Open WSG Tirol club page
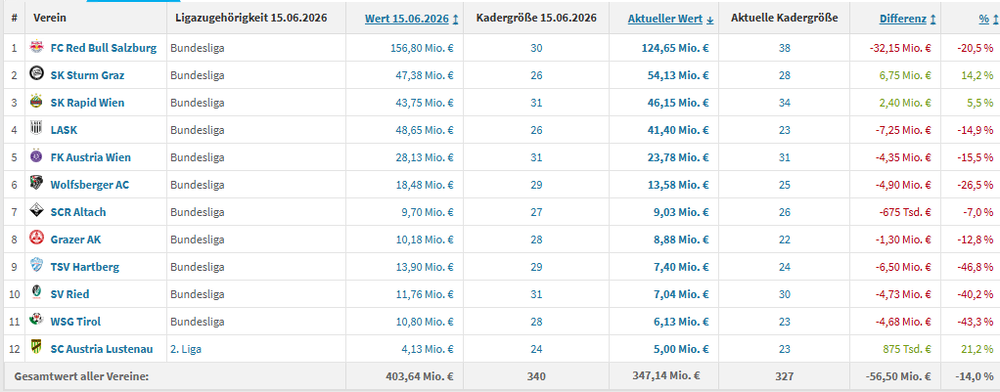This screenshot has height=392, width=1000. [x=75, y=322]
